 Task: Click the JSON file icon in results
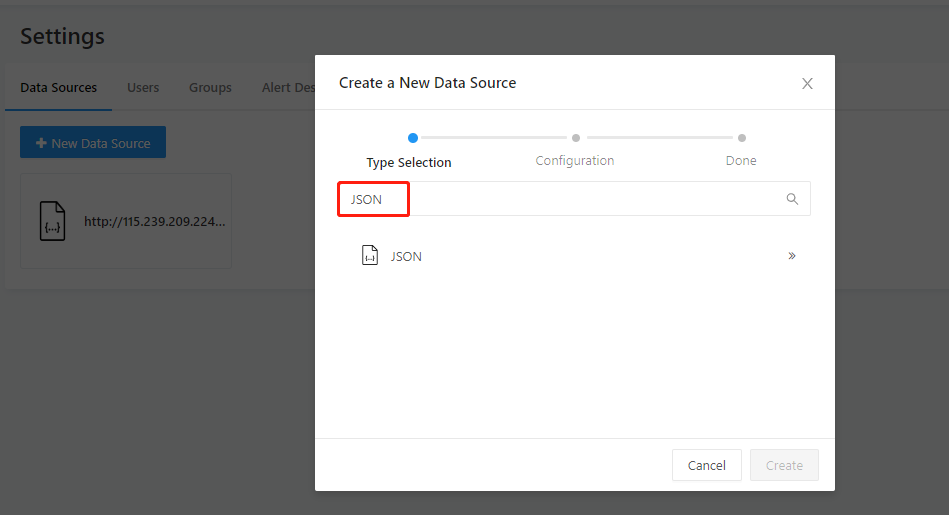click(x=370, y=255)
